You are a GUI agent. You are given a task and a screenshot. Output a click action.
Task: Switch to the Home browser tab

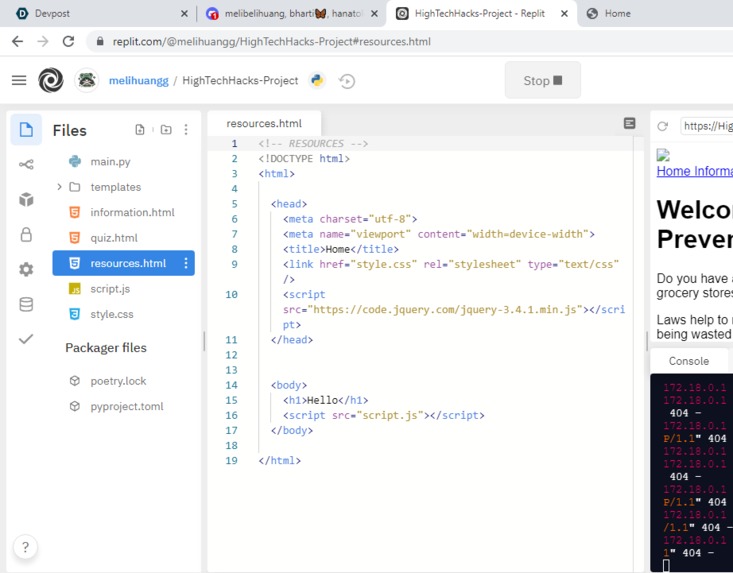[654, 14]
